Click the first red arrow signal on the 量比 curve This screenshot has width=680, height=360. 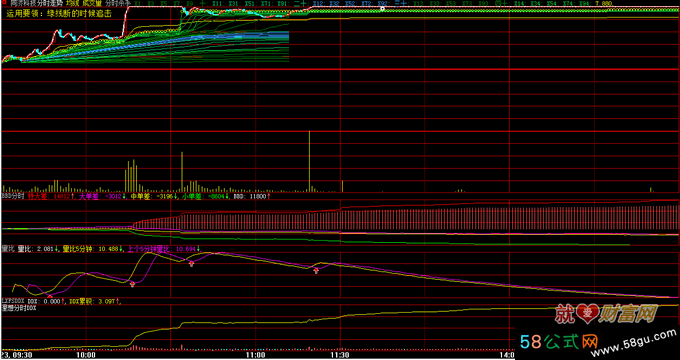click(x=133, y=284)
